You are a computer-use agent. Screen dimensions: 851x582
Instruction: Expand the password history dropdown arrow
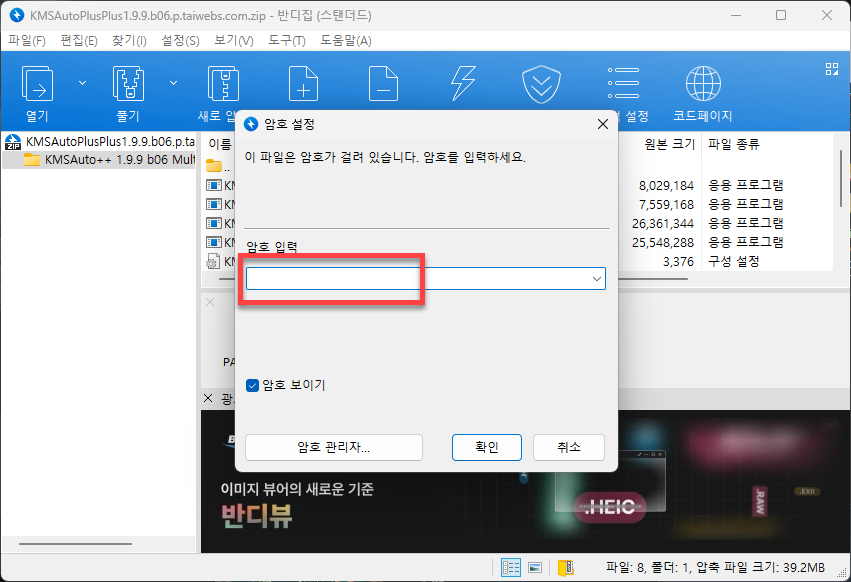[x=596, y=279]
